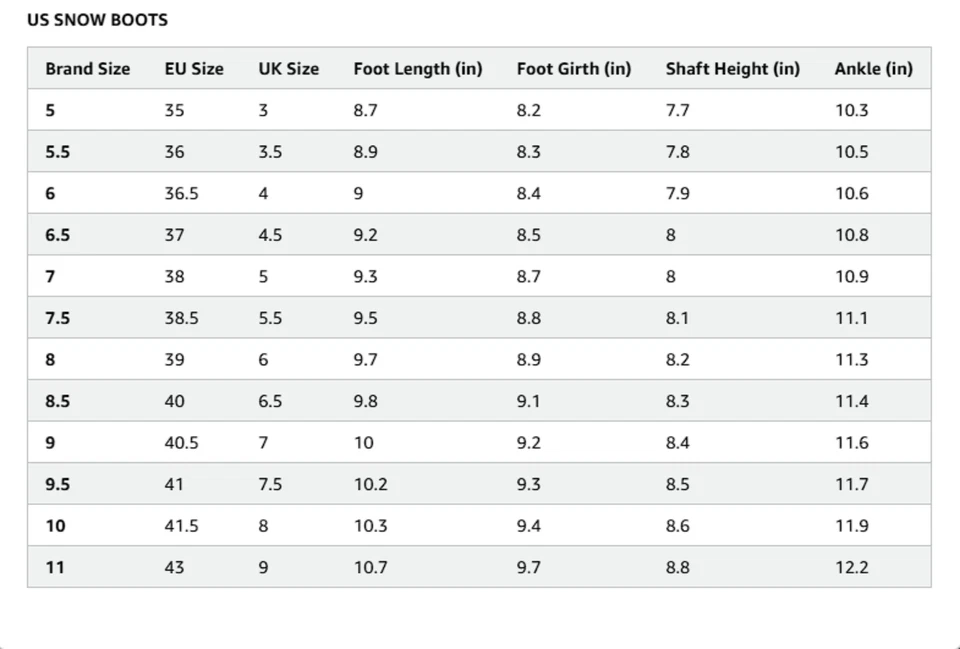Select ankle value 11.4 cell
This screenshot has width=960, height=649.
[x=852, y=401]
